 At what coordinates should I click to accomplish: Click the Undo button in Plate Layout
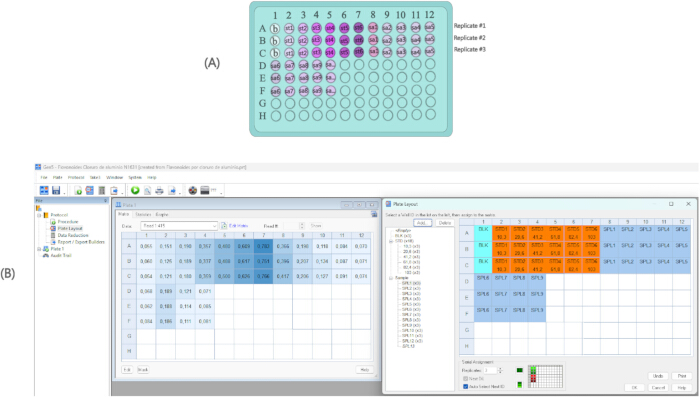[658, 376]
